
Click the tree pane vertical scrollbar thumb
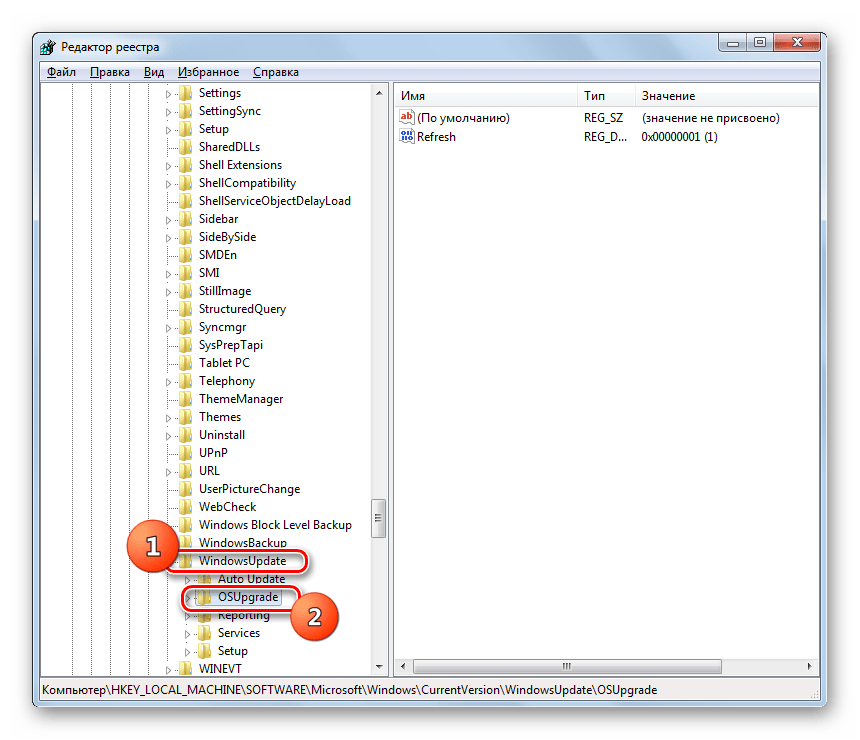pos(378,518)
